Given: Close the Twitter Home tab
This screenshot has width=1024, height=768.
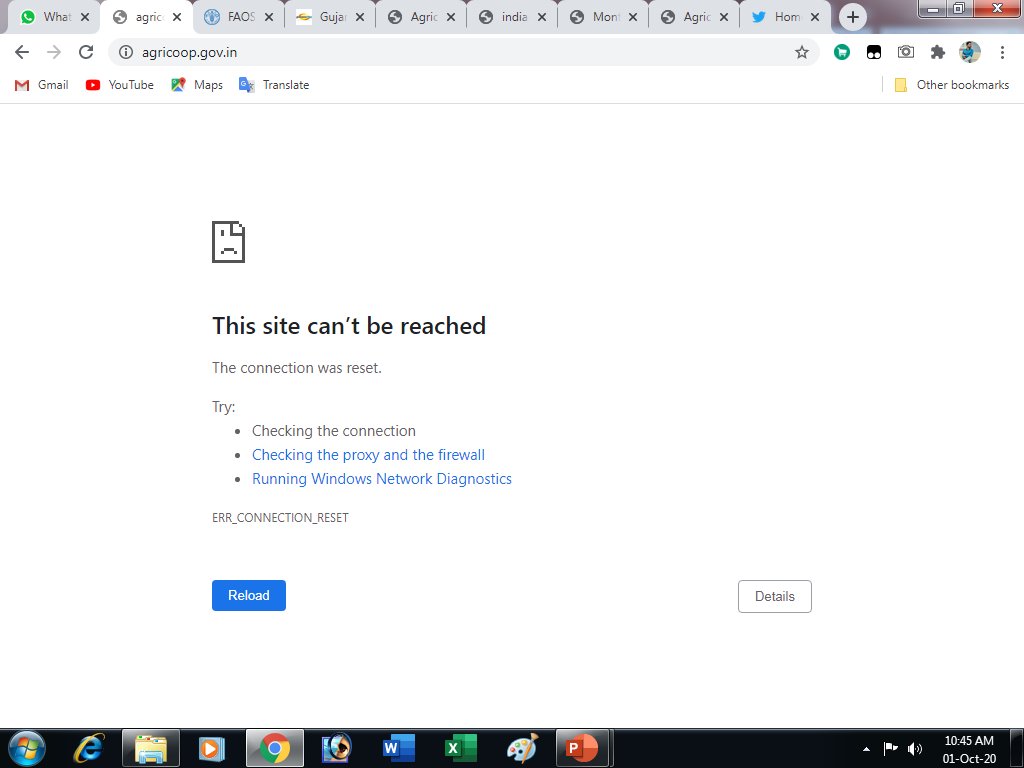Looking at the screenshot, I should [815, 18].
